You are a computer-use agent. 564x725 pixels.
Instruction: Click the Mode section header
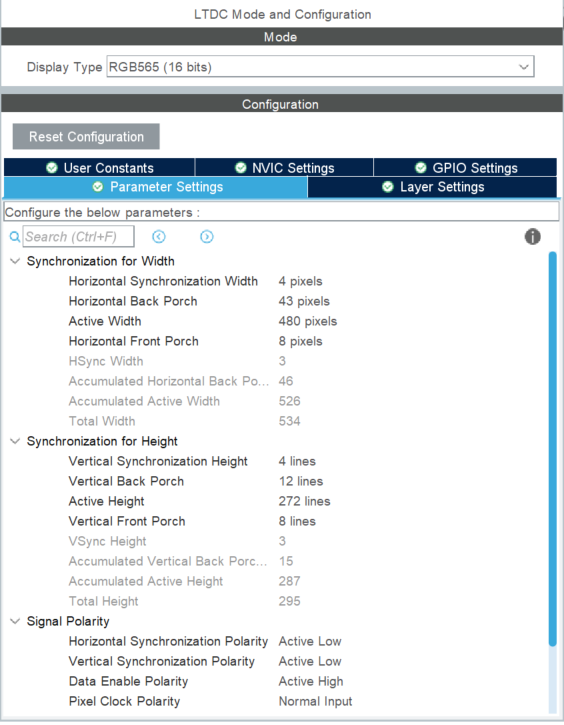pyautogui.click(x=282, y=37)
